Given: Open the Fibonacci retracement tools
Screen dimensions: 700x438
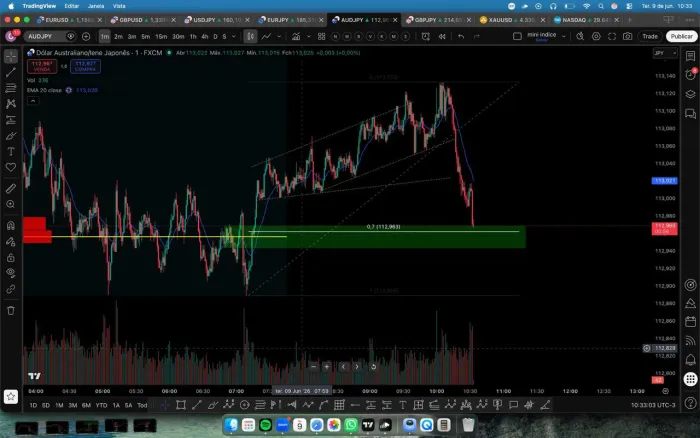Looking at the screenshot, I should point(11,88).
